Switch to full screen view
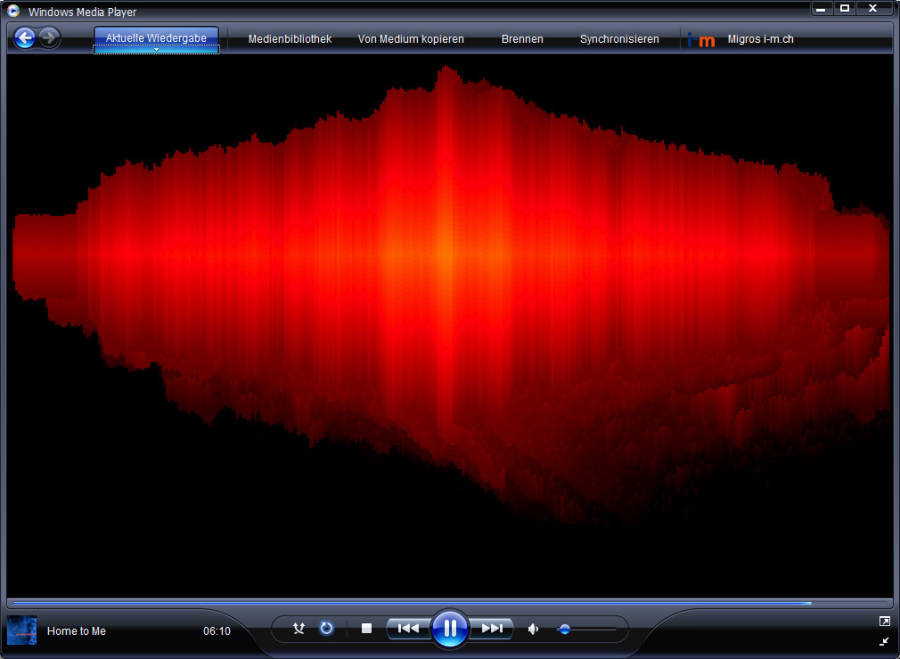The height and width of the screenshot is (659, 900). point(884,621)
